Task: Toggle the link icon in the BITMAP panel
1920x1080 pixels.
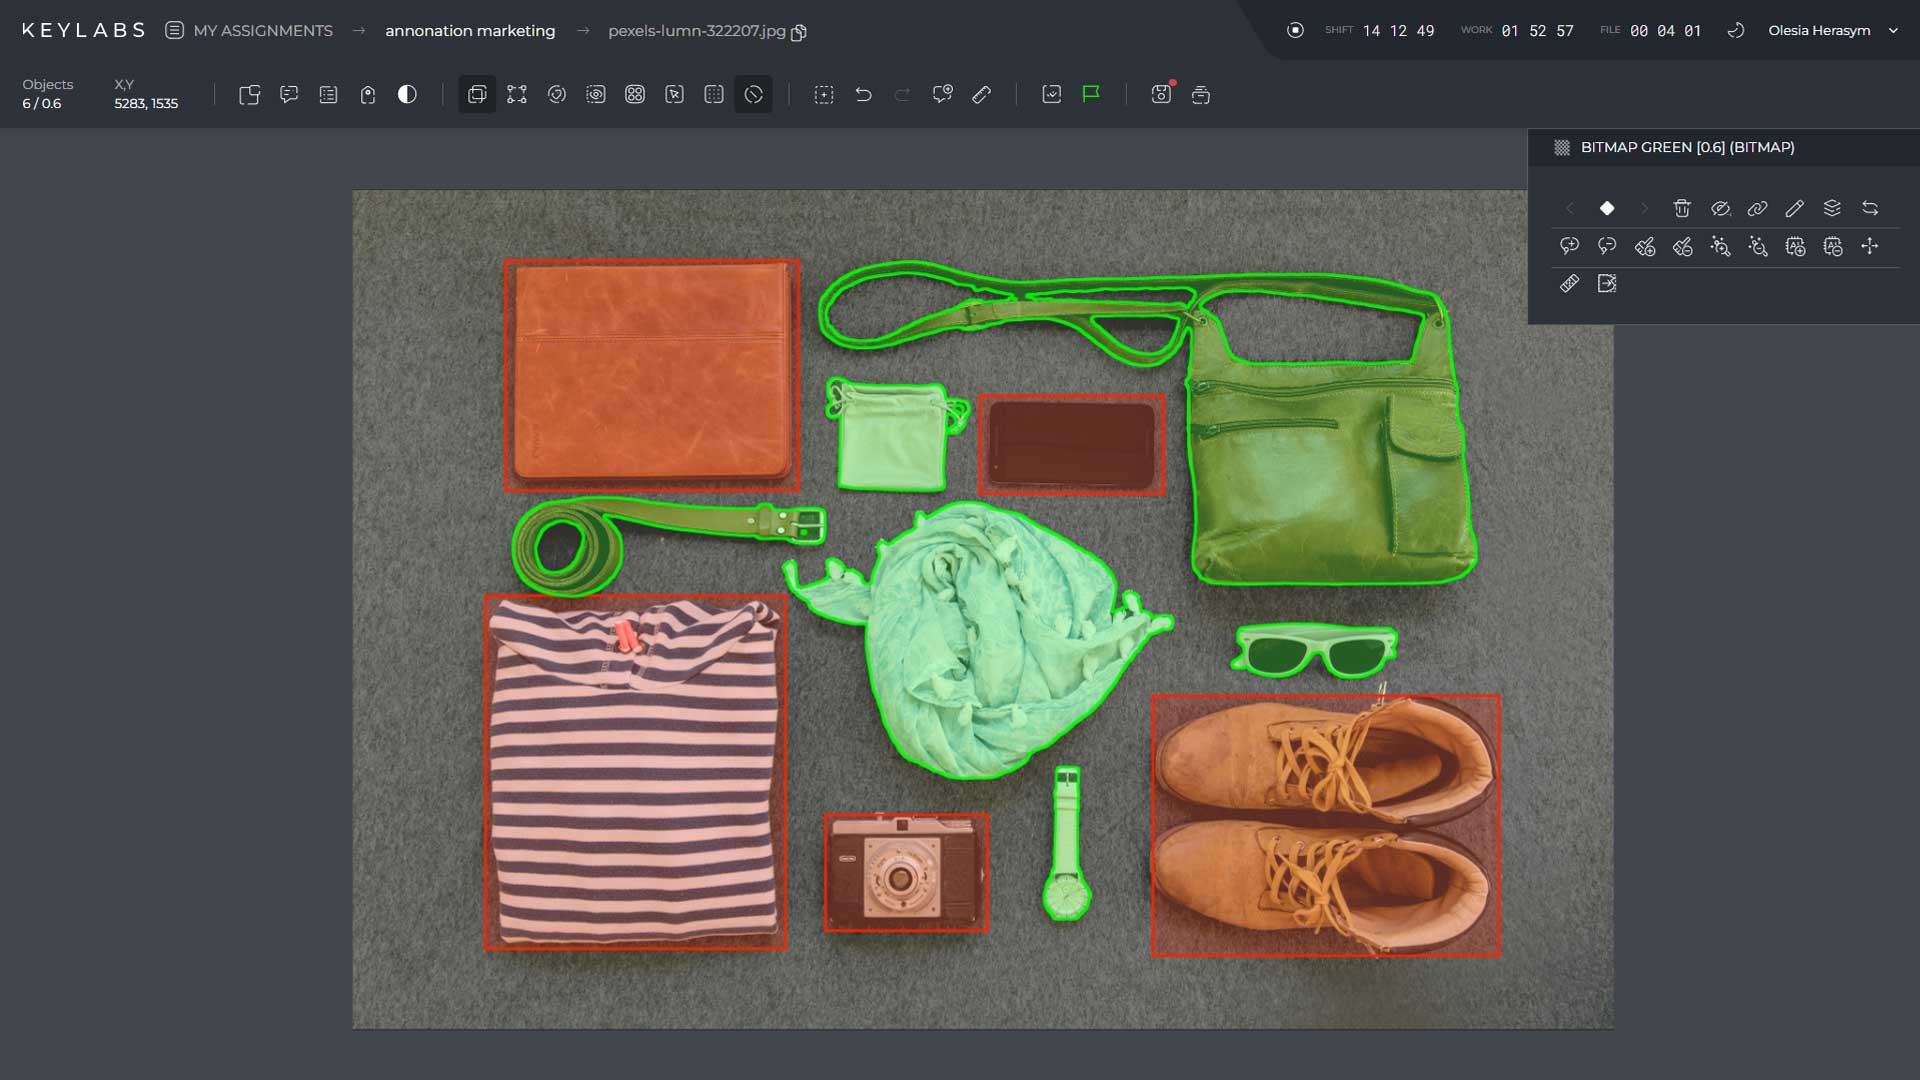Action: [1758, 209]
